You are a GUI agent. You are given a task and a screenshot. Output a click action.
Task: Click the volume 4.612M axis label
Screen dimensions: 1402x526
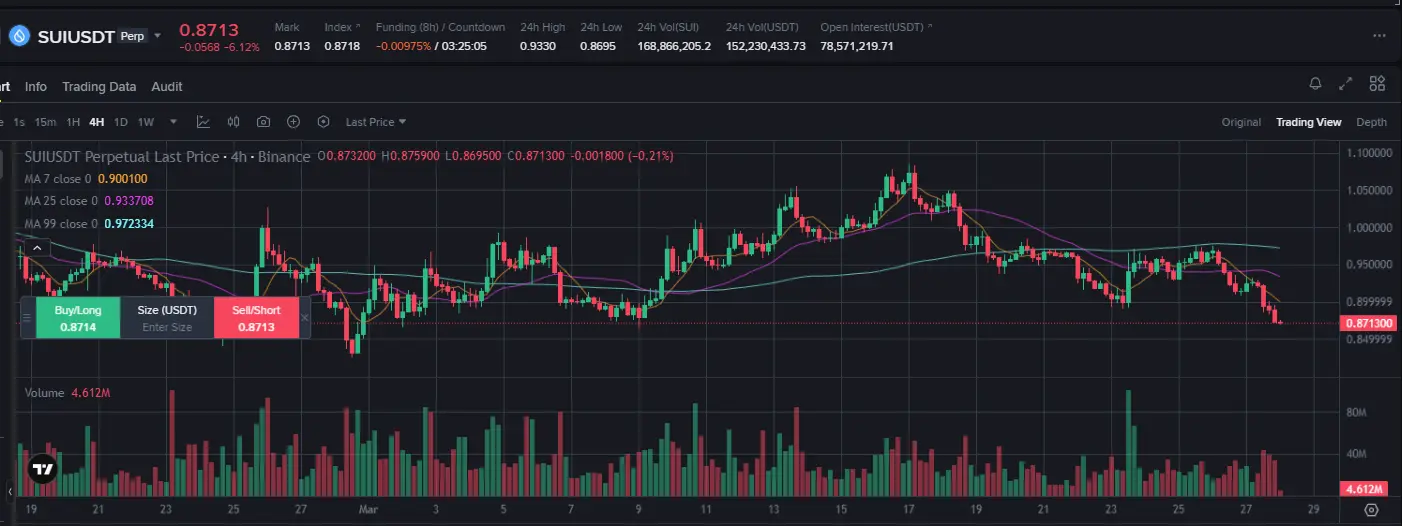pyautogui.click(x=1362, y=490)
